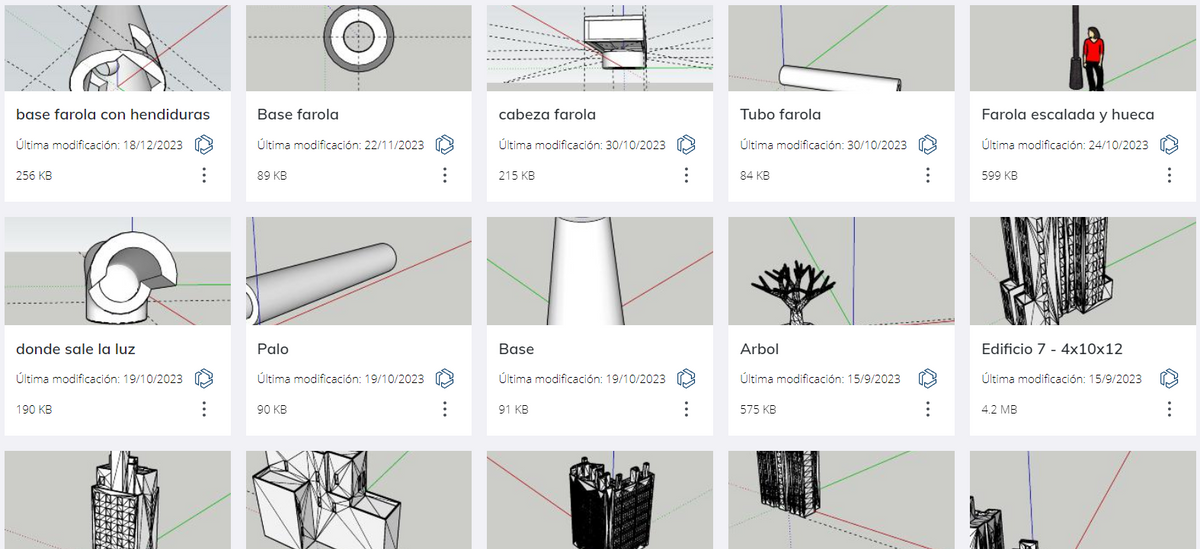Viewport: 1200px width, 549px height.
Task: Click SketchUp icon on Base farola card
Action: (x=445, y=145)
